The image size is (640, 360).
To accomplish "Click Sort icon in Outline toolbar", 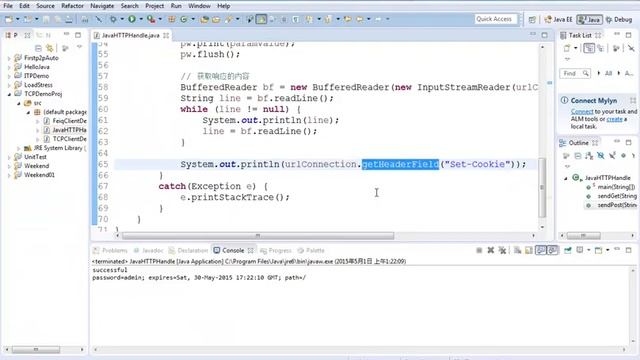I will pos(589,156).
